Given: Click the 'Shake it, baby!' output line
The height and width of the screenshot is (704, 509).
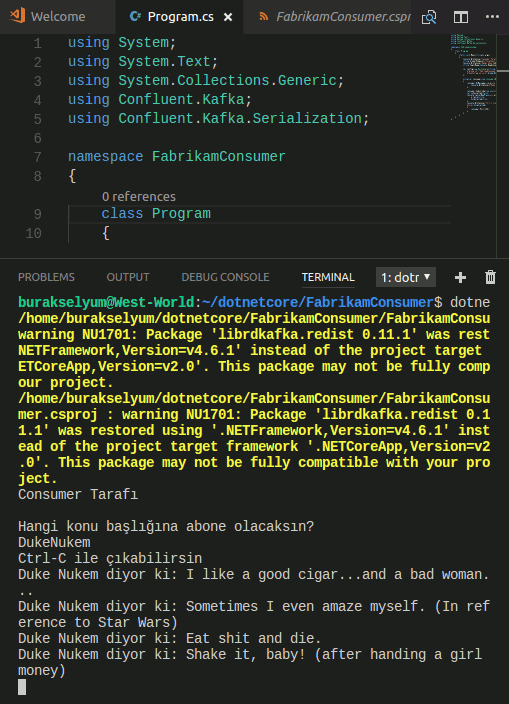Looking at the screenshot, I should 250,655.
